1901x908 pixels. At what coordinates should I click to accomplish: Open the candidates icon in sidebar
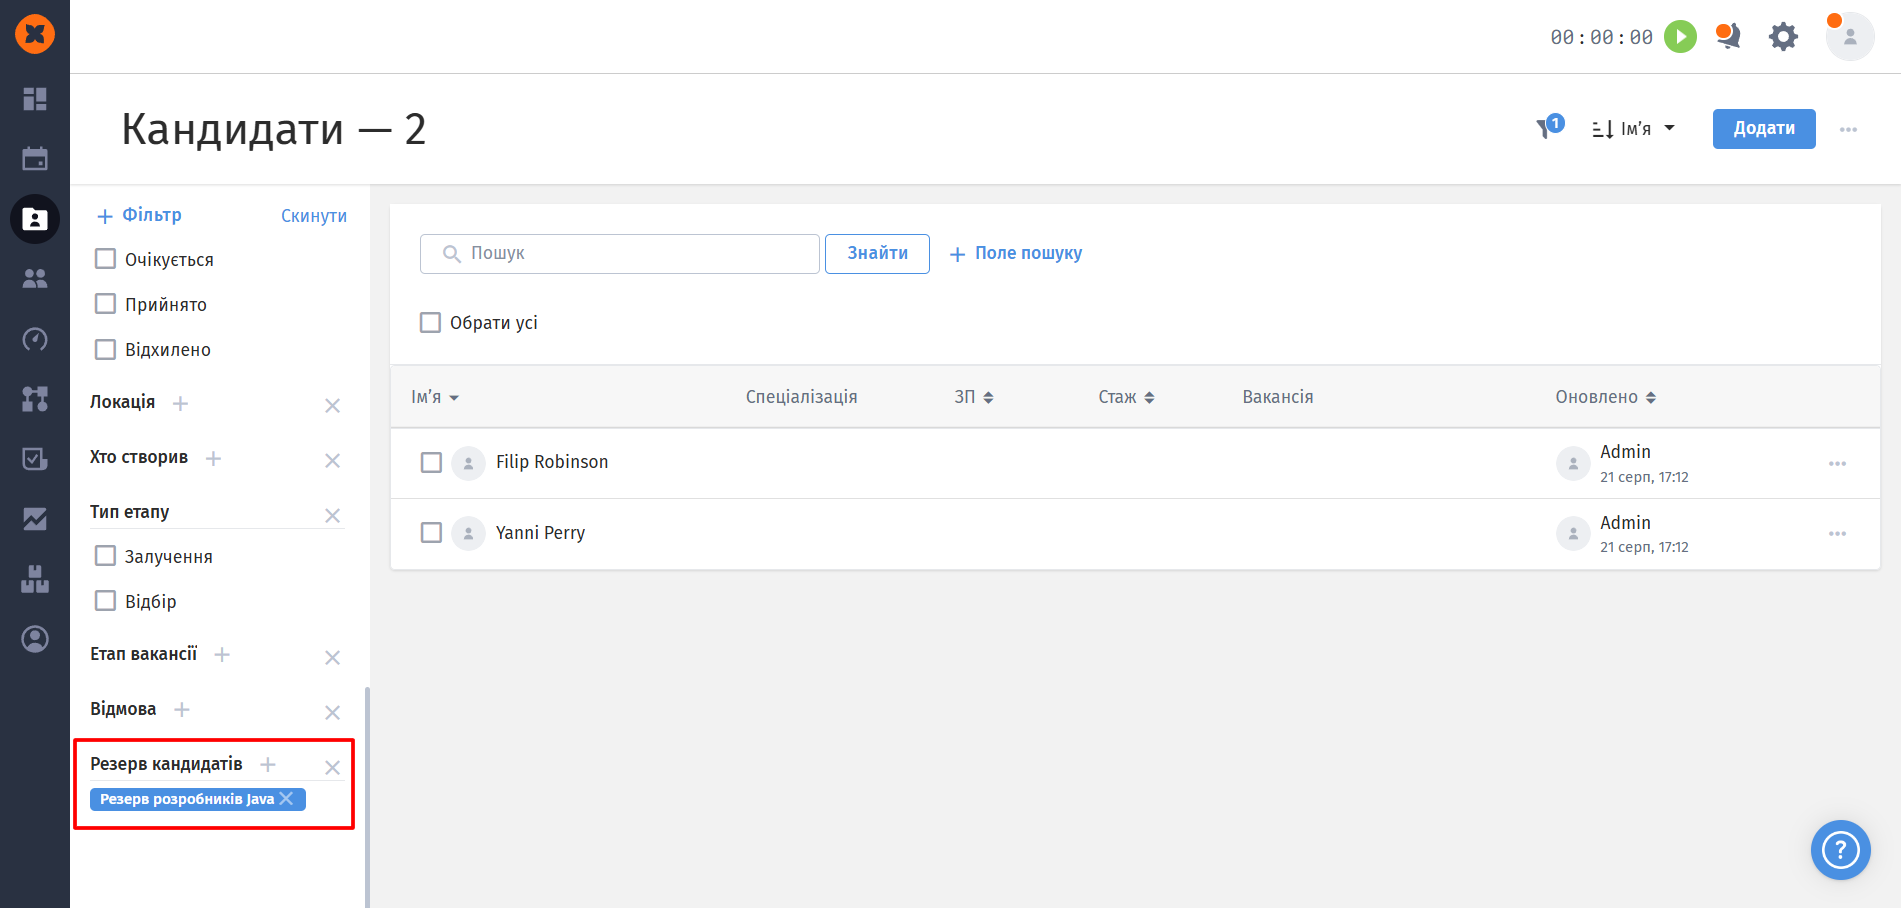tap(35, 219)
